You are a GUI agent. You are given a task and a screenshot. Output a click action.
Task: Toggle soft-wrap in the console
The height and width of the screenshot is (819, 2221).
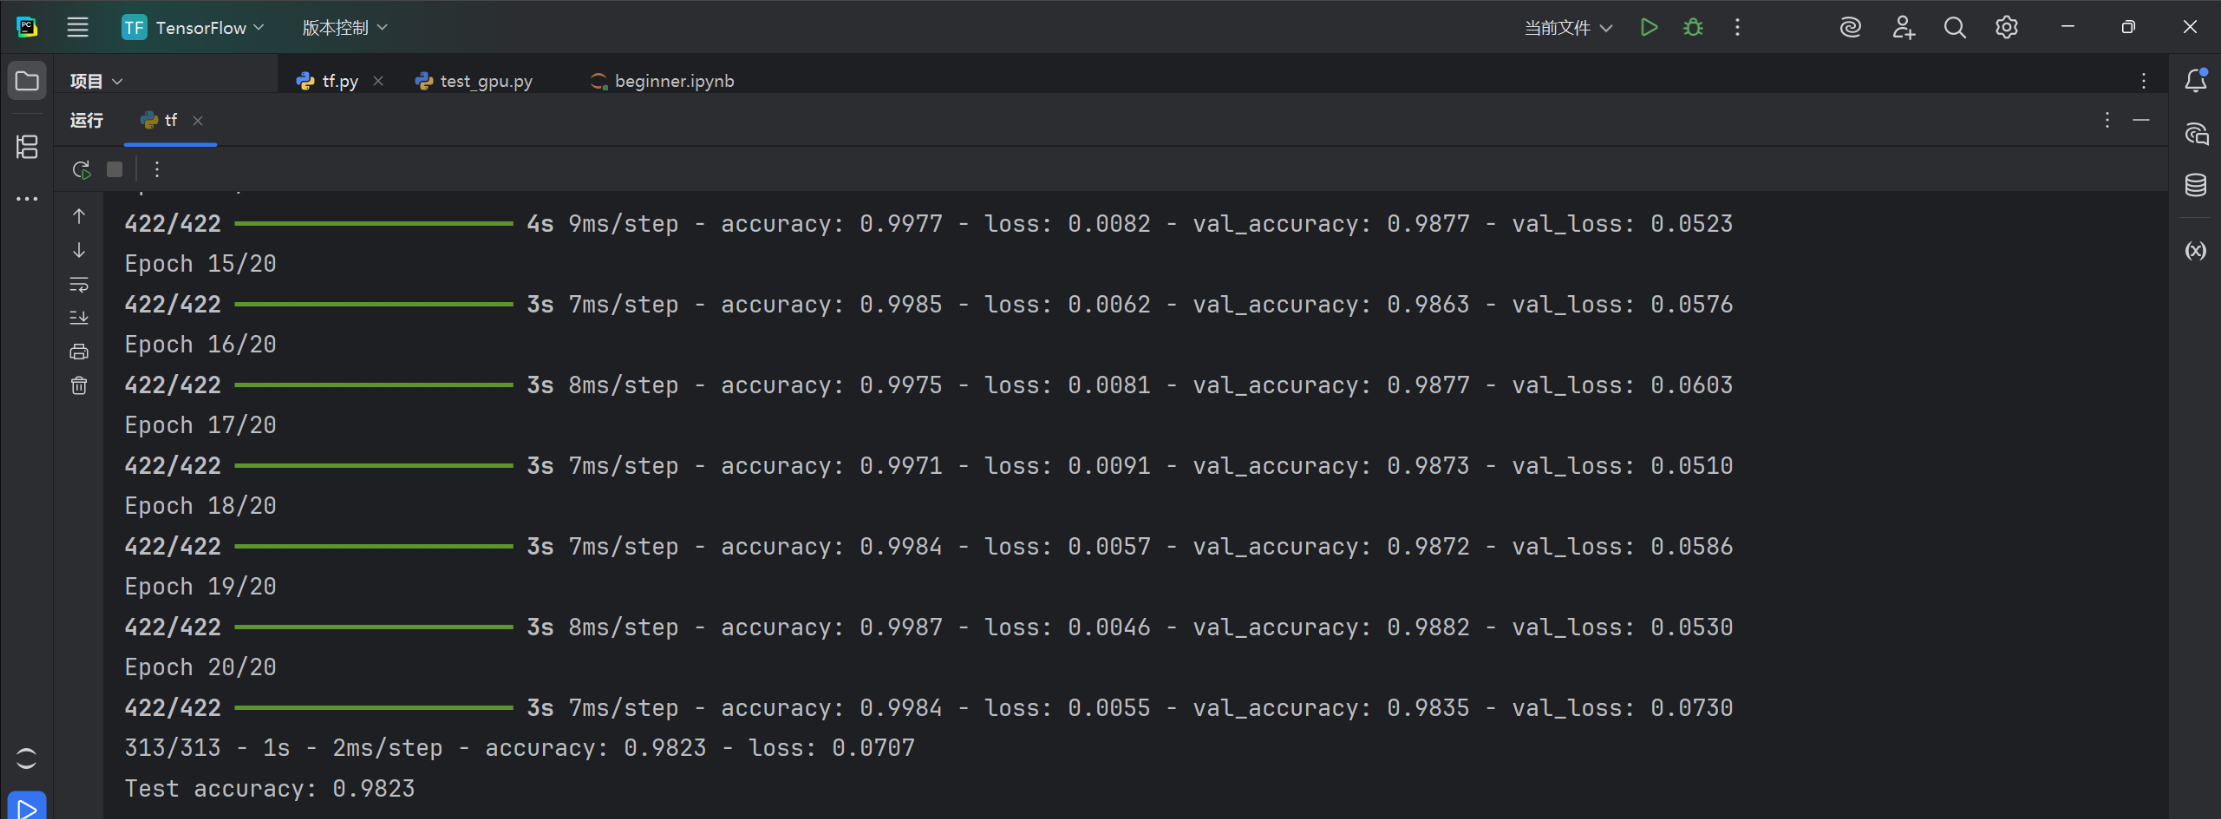[x=79, y=285]
